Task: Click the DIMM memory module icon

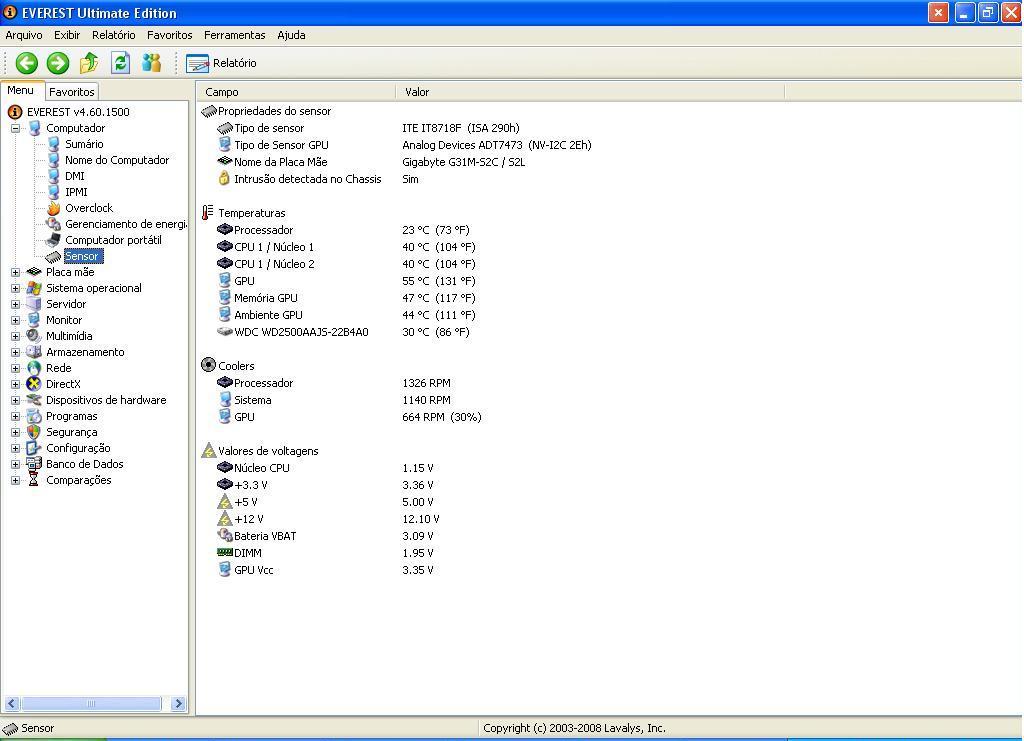Action: pyautogui.click(x=225, y=552)
